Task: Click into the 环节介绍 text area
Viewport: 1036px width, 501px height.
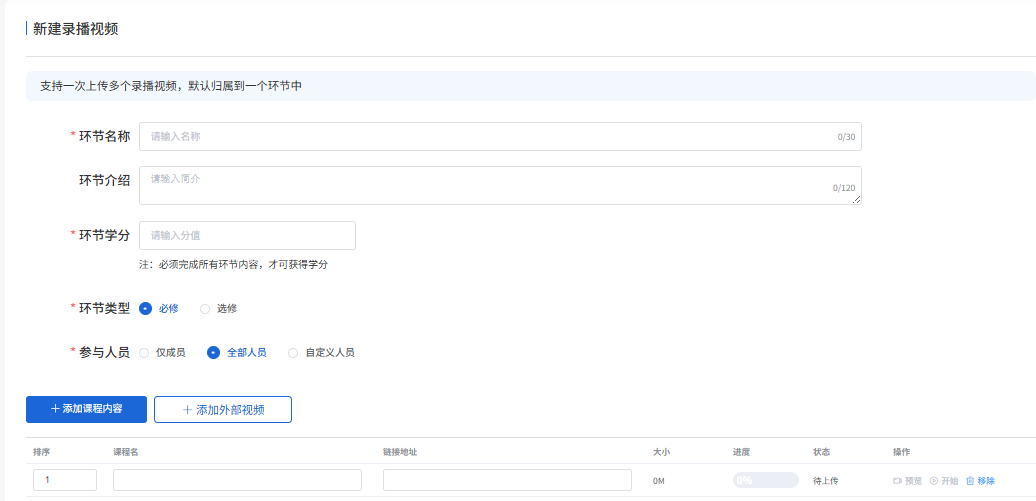Action: (x=490, y=184)
